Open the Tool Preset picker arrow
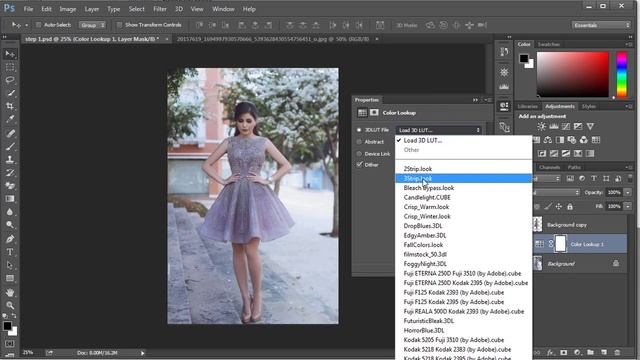 27,25
